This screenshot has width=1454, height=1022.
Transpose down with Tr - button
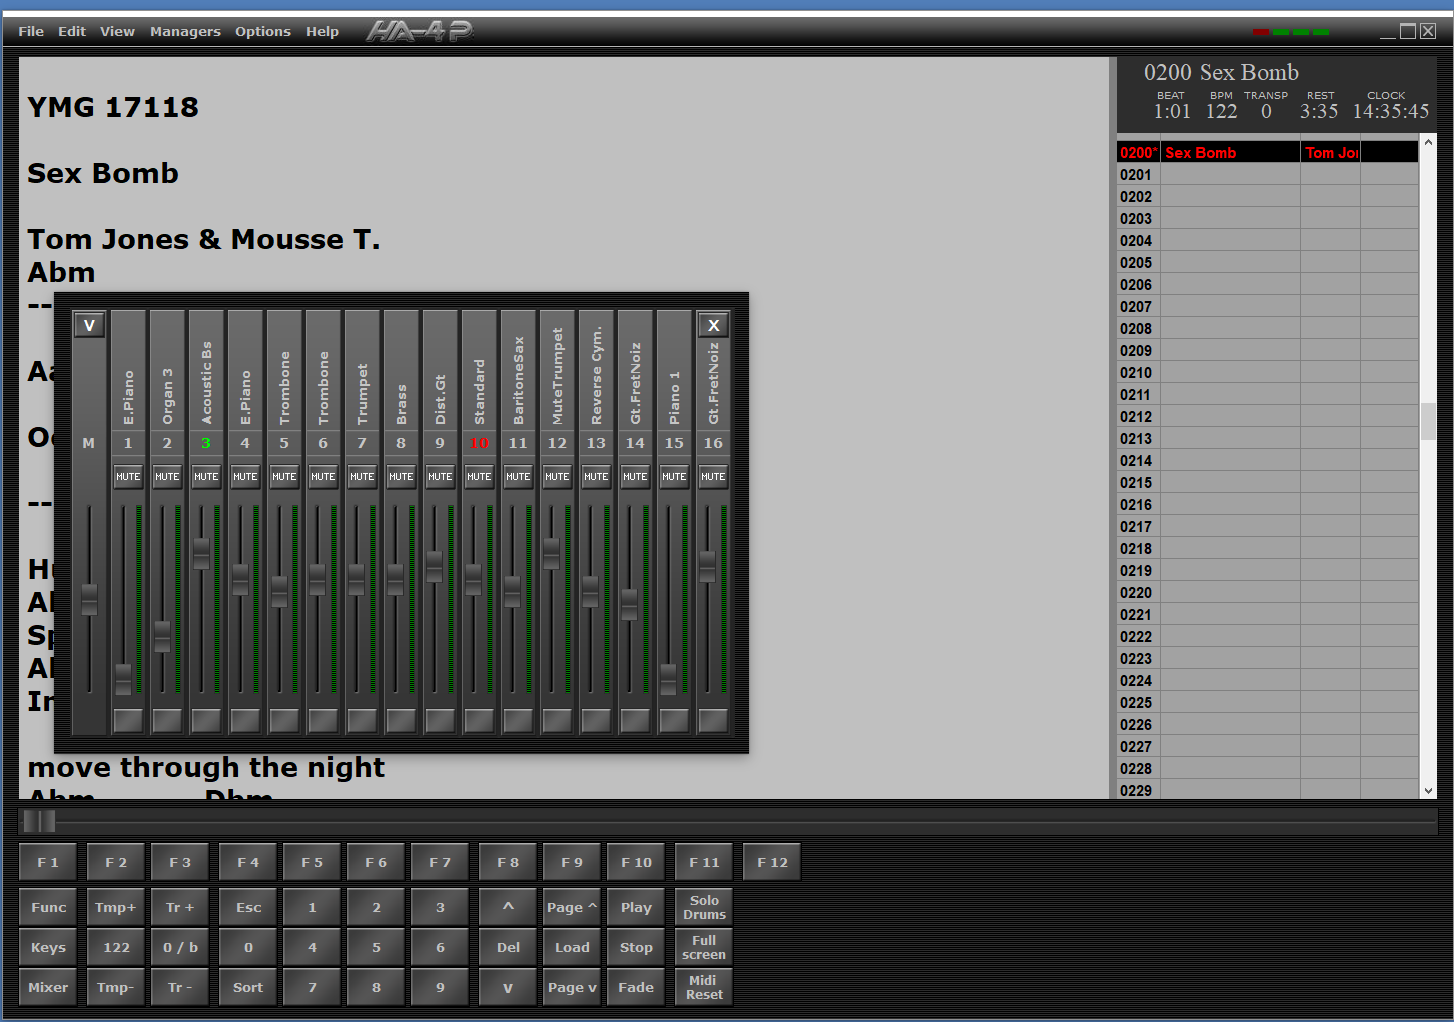180,987
